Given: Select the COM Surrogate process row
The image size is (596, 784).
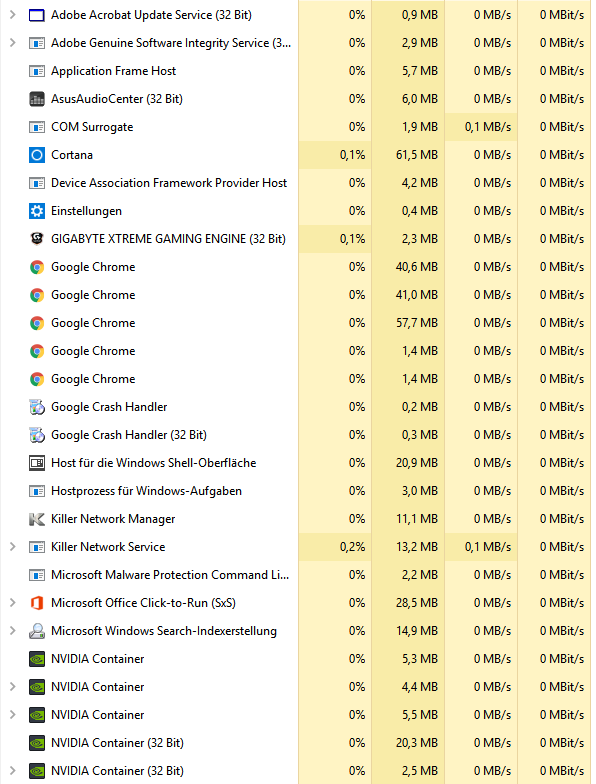Looking at the screenshot, I should pyautogui.click(x=298, y=127).
